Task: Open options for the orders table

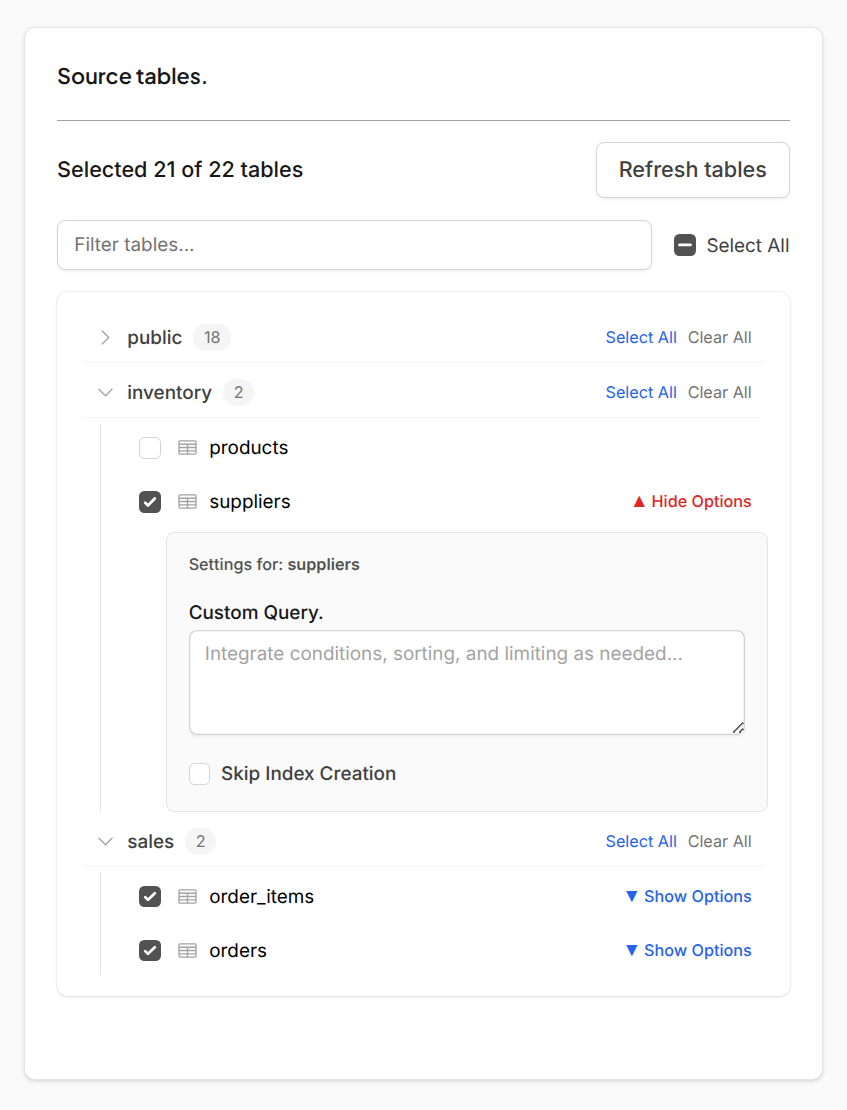Action: (x=688, y=950)
